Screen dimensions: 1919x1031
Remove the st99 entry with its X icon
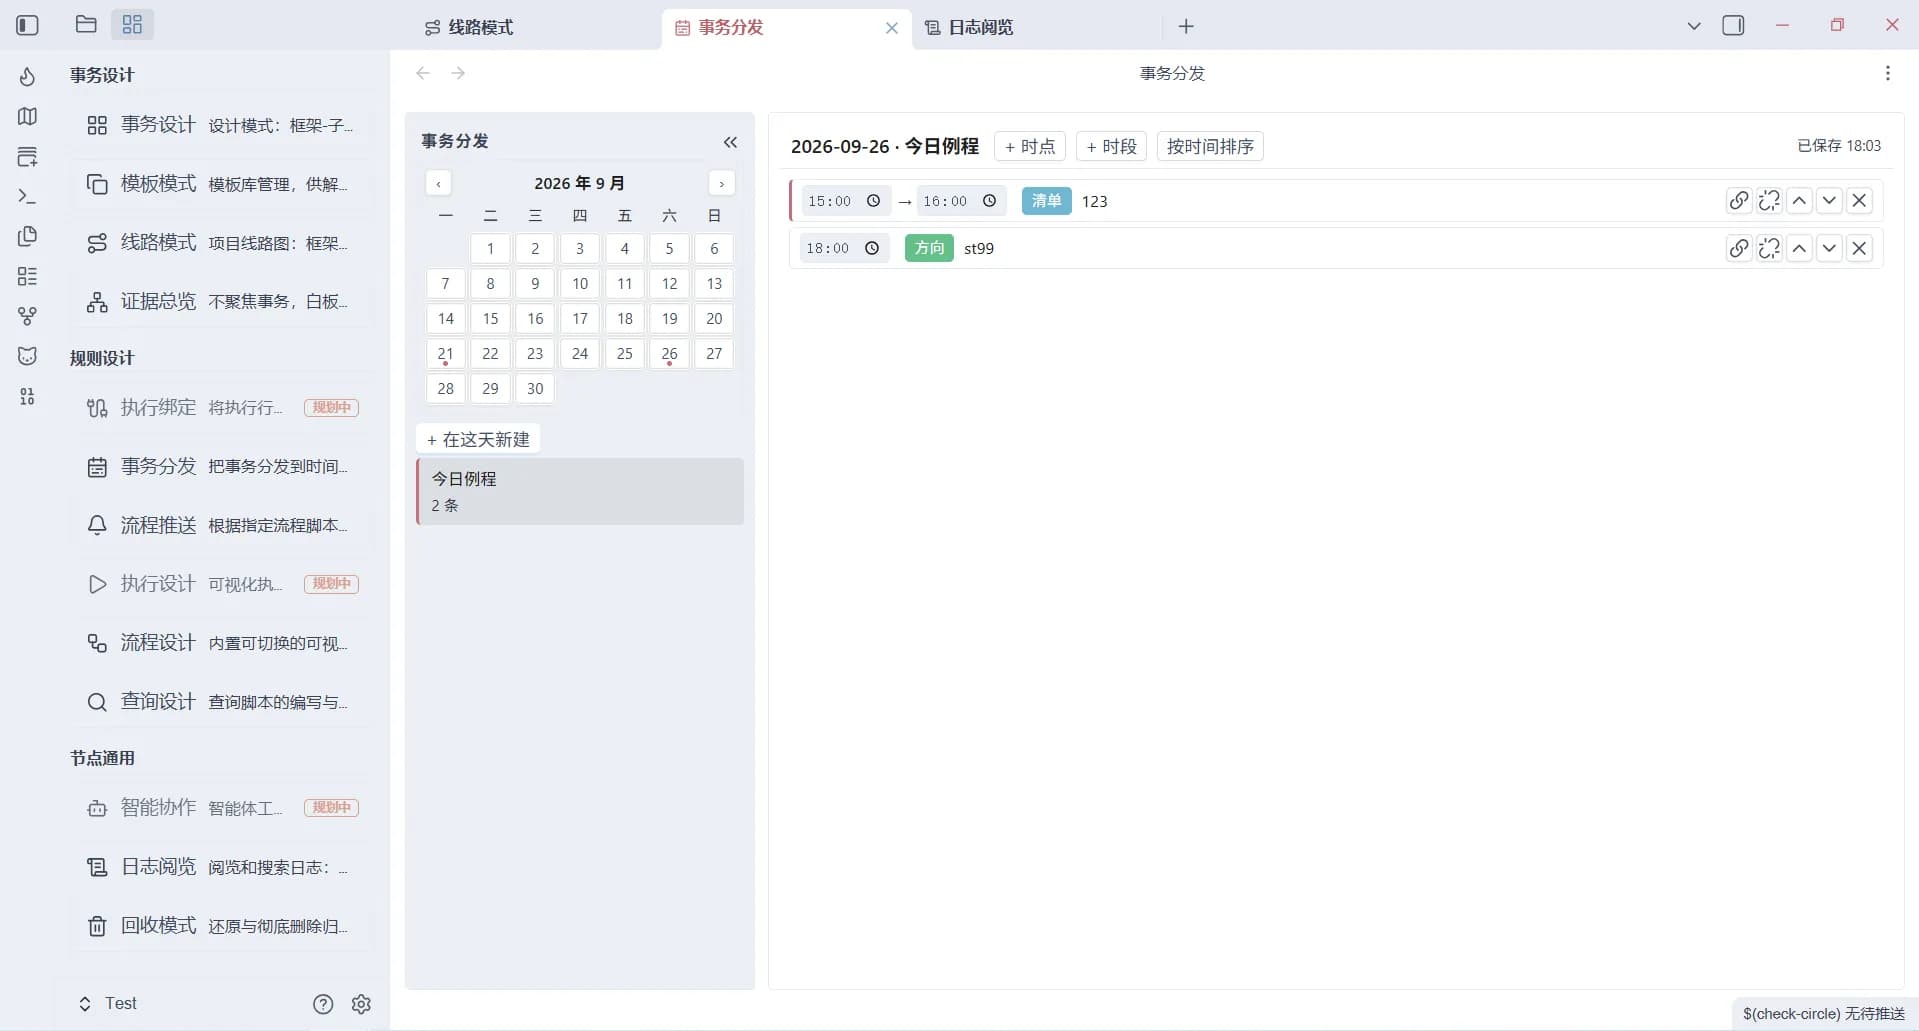tap(1859, 248)
